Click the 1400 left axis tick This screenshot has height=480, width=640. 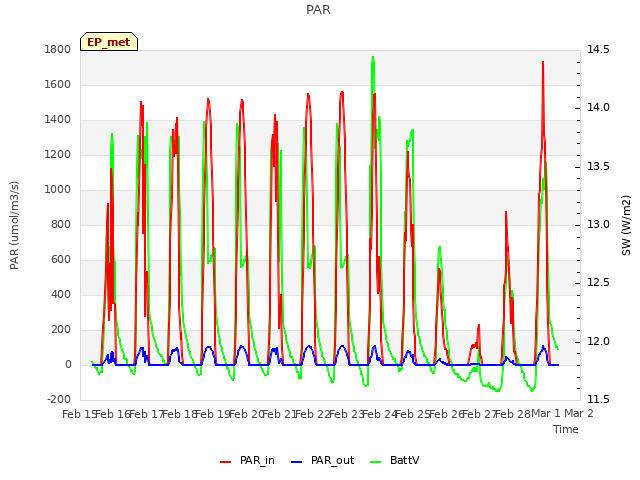point(58,120)
